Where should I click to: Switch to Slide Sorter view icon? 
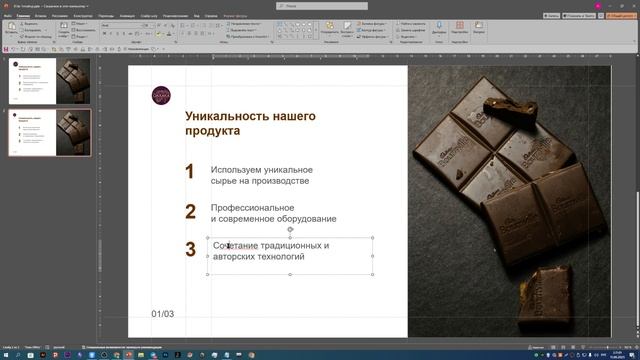click(x=563, y=347)
